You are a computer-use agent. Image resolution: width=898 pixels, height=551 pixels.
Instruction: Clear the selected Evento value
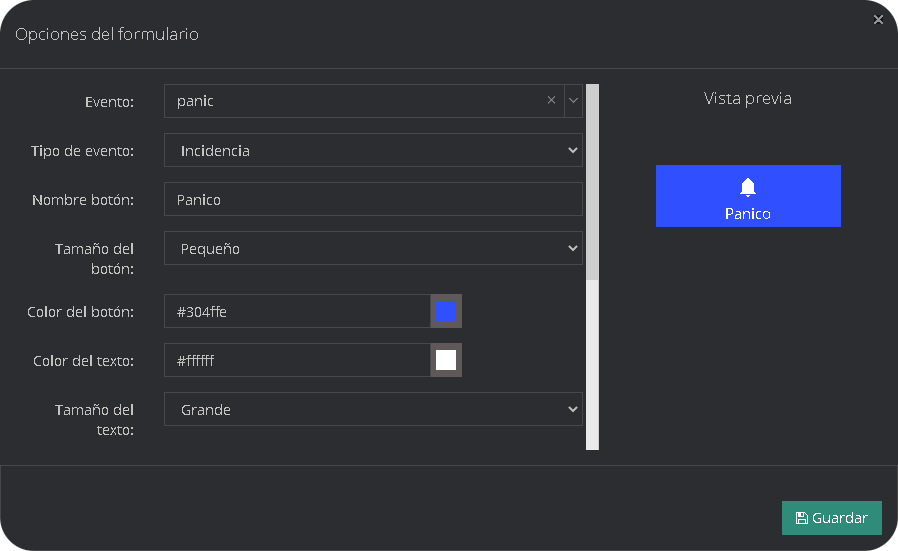pos(551,100)
